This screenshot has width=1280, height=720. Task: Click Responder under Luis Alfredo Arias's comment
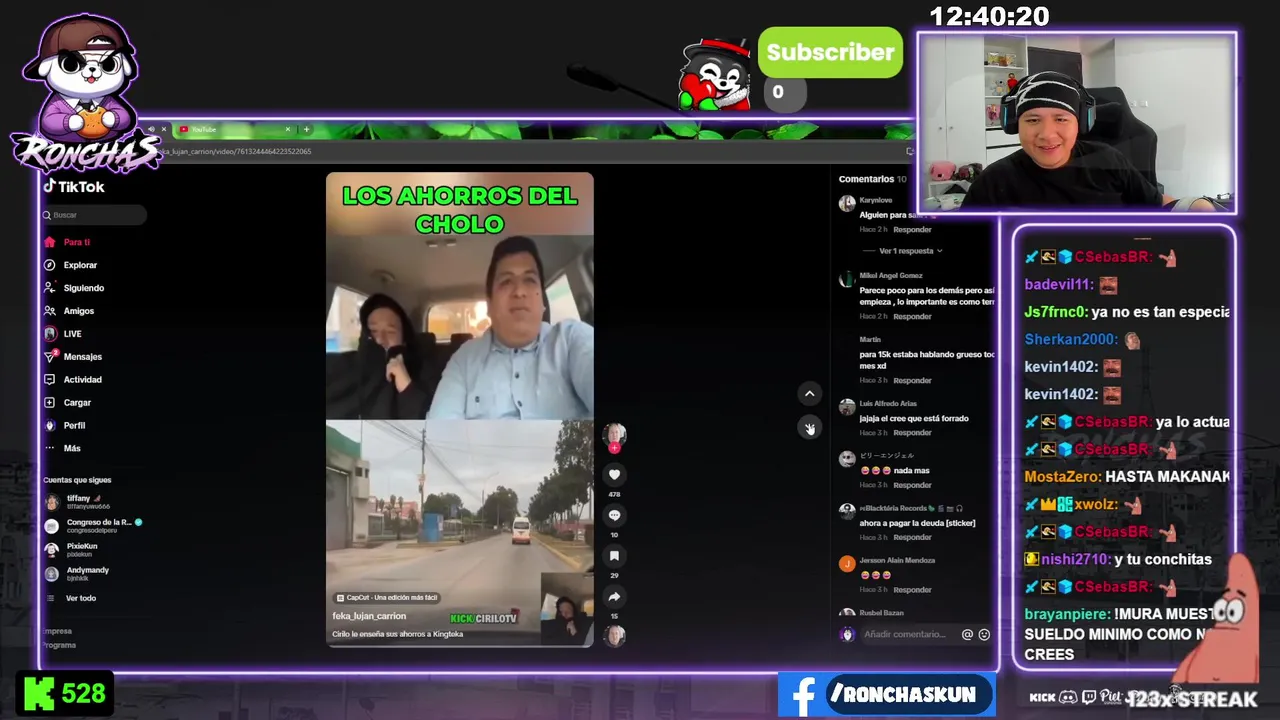pos(912,432)
